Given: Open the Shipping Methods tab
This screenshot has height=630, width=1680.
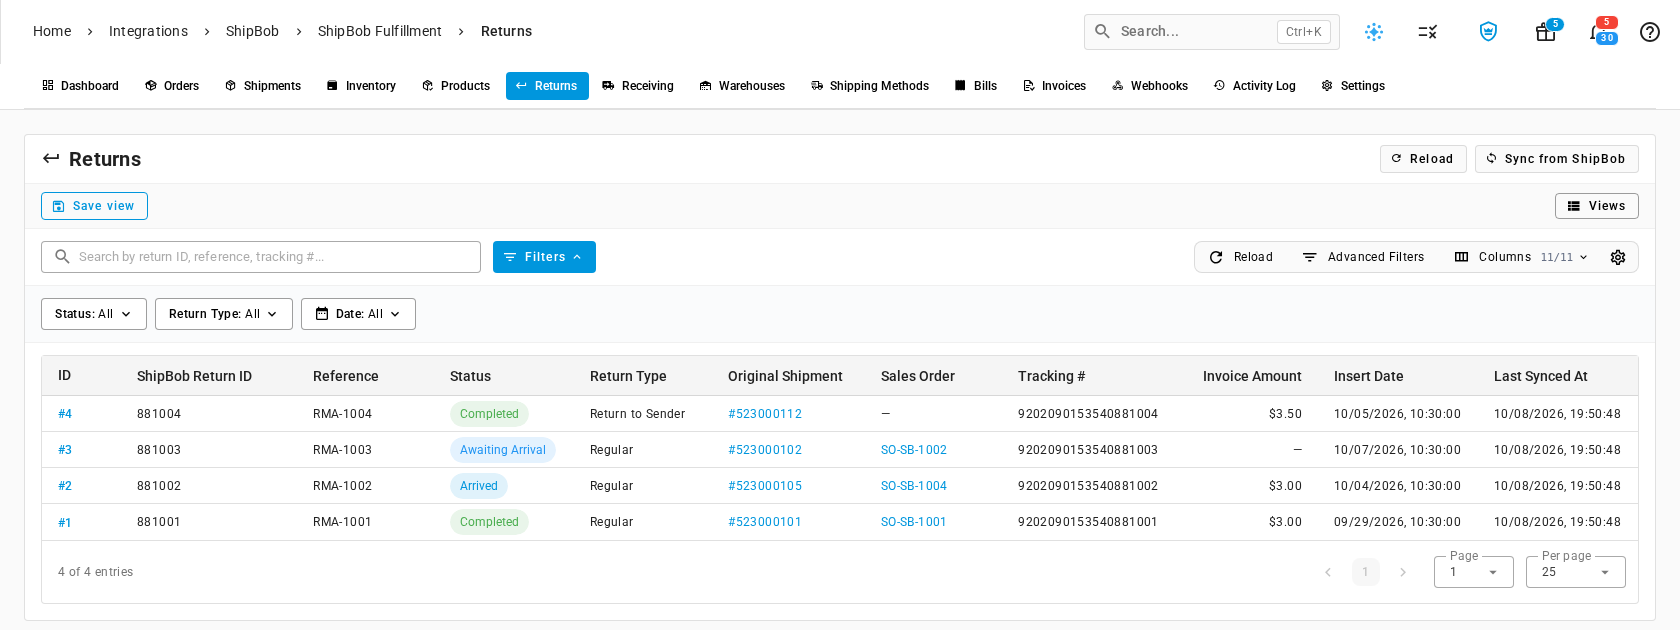Looking at the screenshot, I should tap(870, 86).
